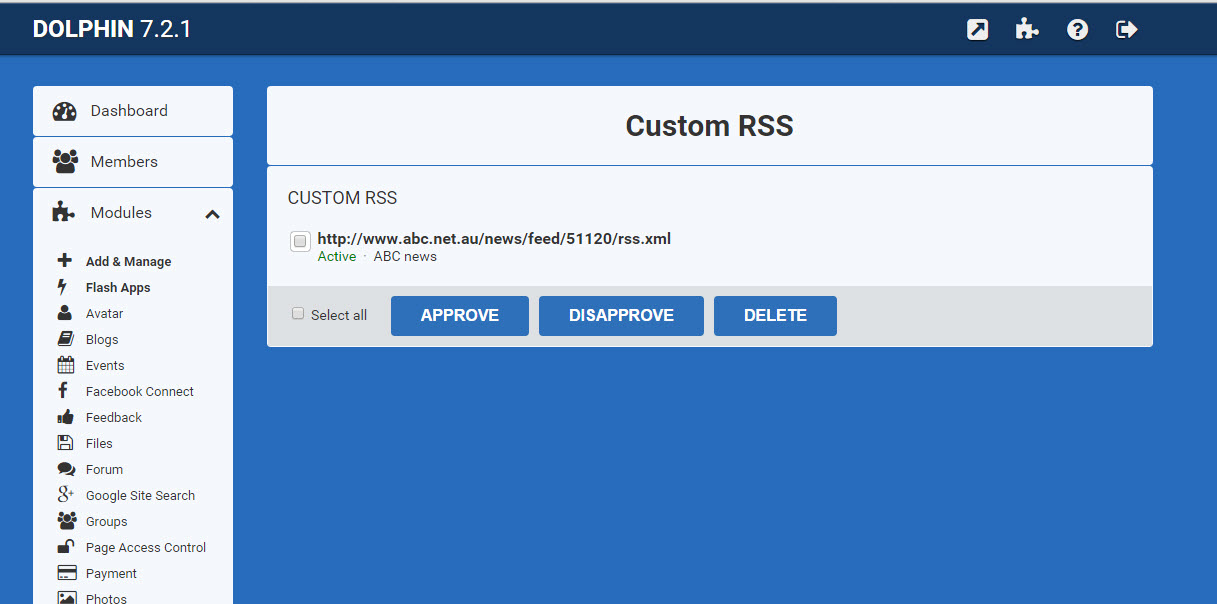
Task: Click the Dashboard gauge icon
Action: click(65, 111)
